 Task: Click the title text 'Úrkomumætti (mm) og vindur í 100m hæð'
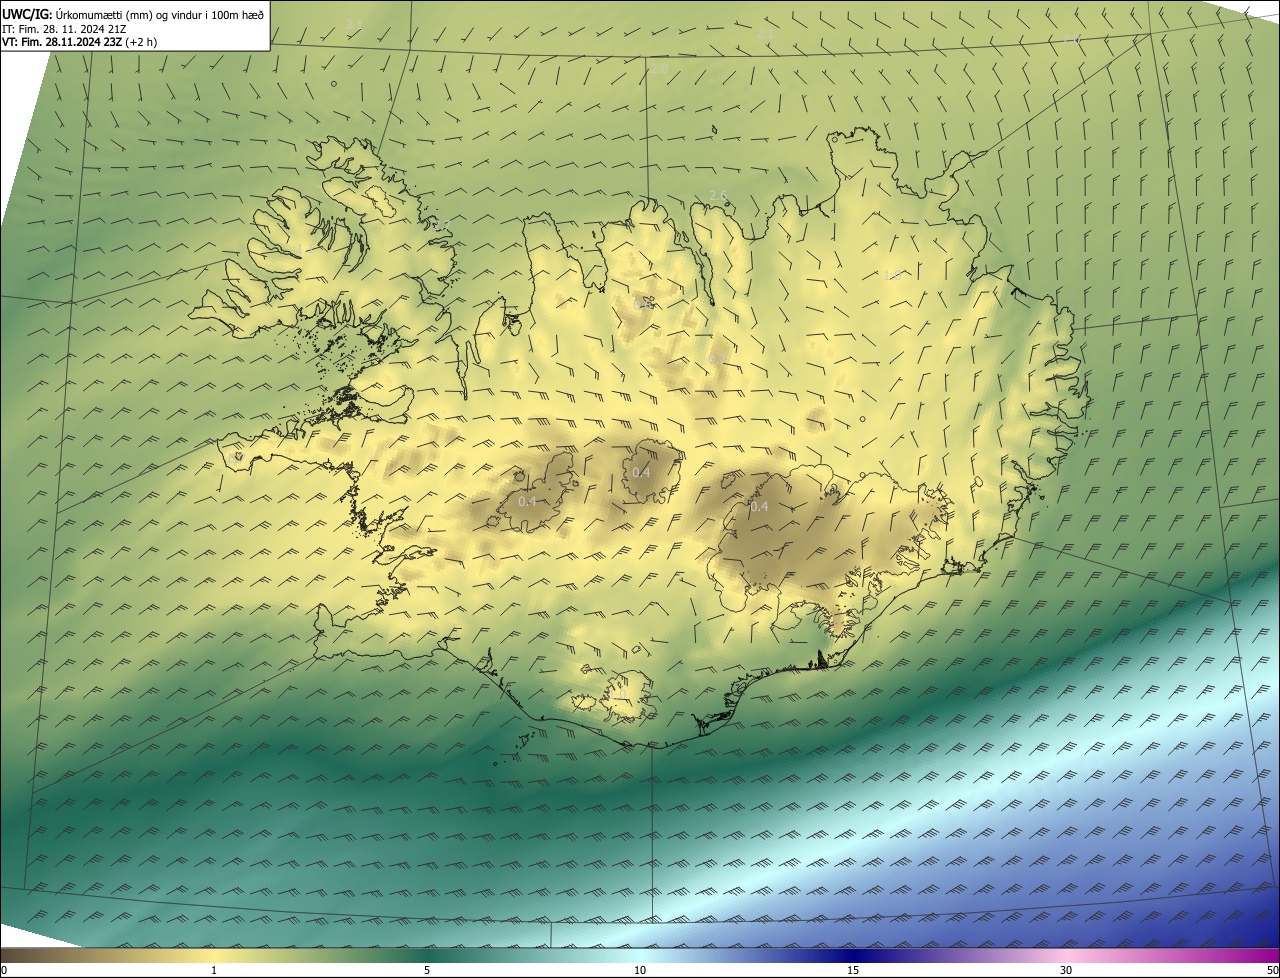pyautogui.click(x=160, y=14)
